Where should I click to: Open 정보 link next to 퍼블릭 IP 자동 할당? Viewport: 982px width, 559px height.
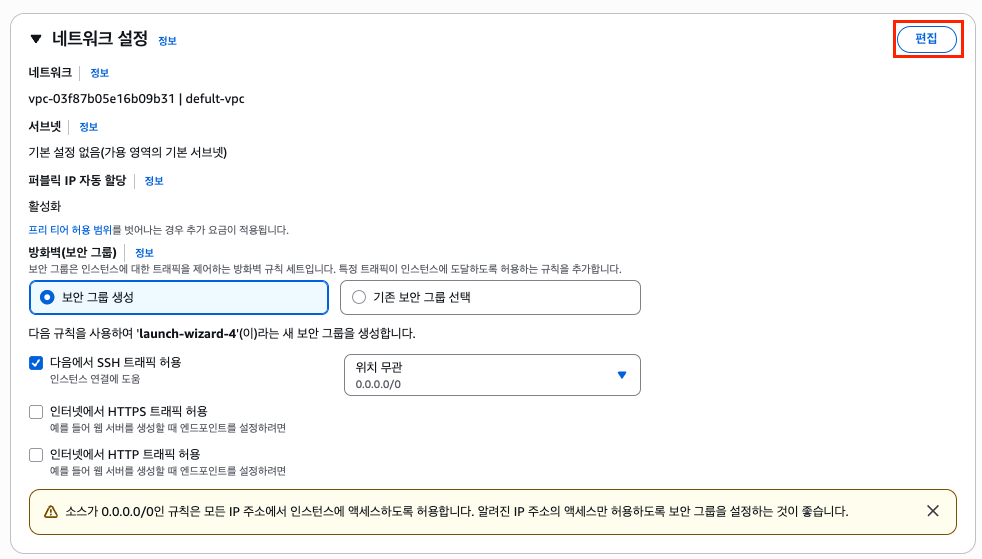click(x=153, y=181)
